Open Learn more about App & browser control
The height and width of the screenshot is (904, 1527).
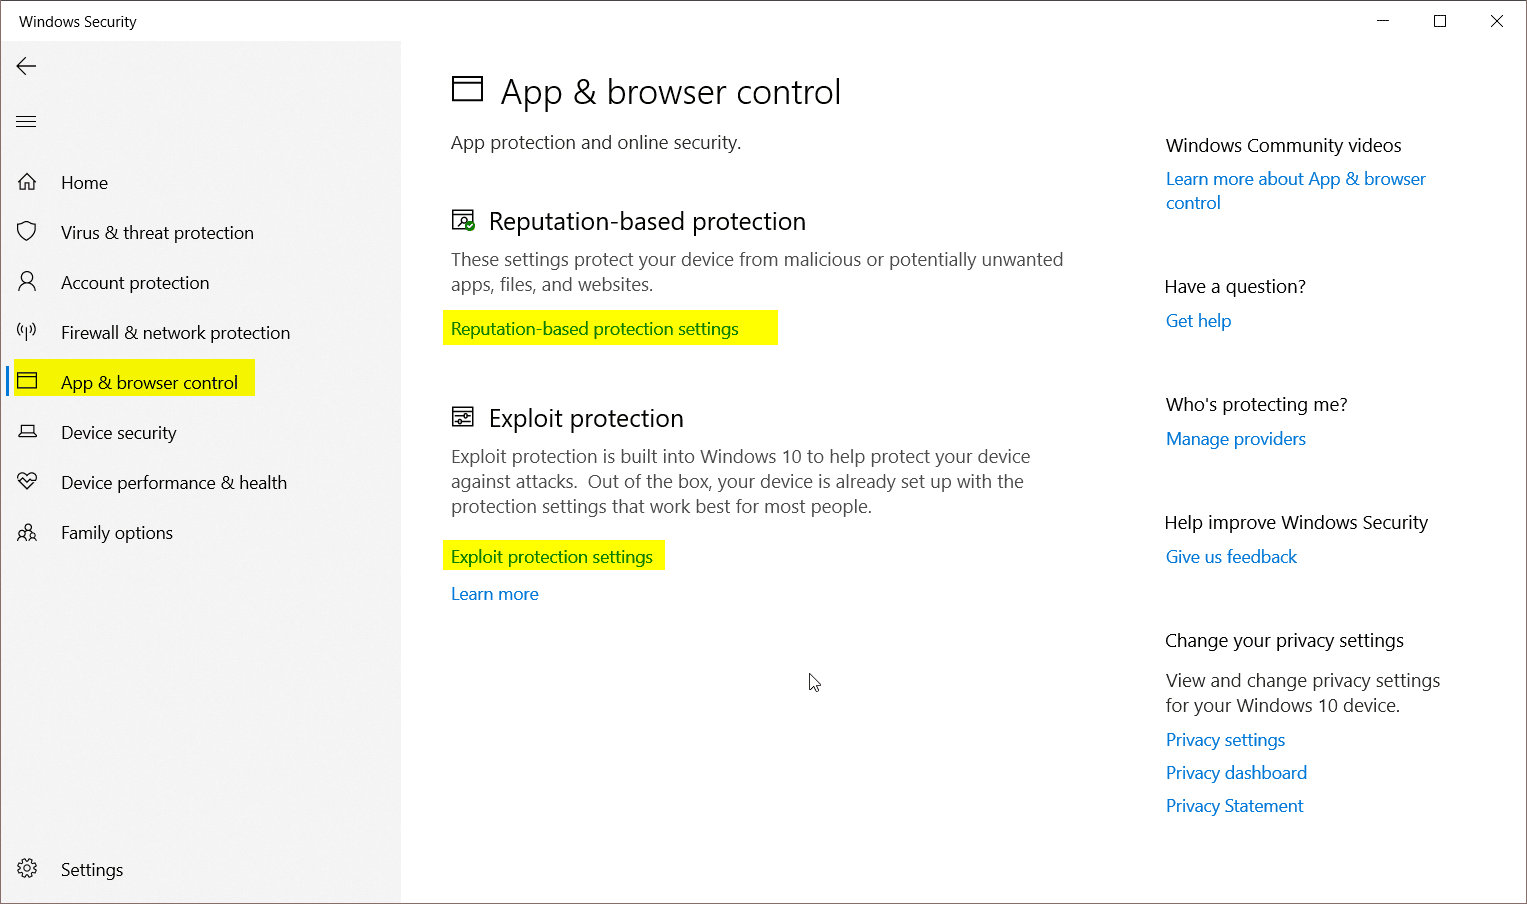point(1296,191)
